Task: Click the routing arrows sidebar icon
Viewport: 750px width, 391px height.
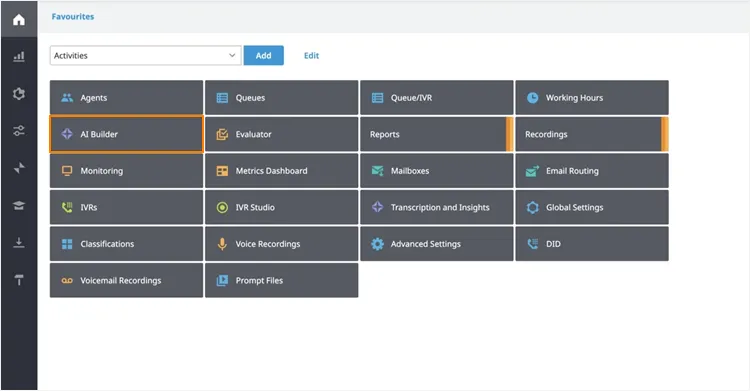Action: coord(19,168)
